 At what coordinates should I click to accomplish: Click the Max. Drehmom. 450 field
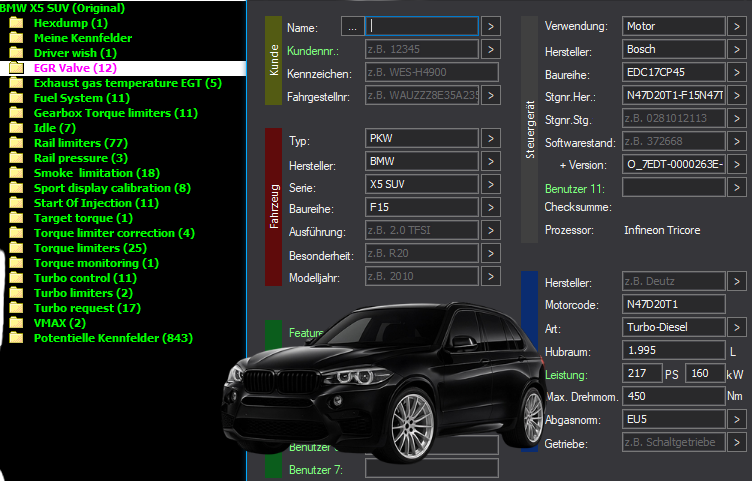tap(674, 396)
